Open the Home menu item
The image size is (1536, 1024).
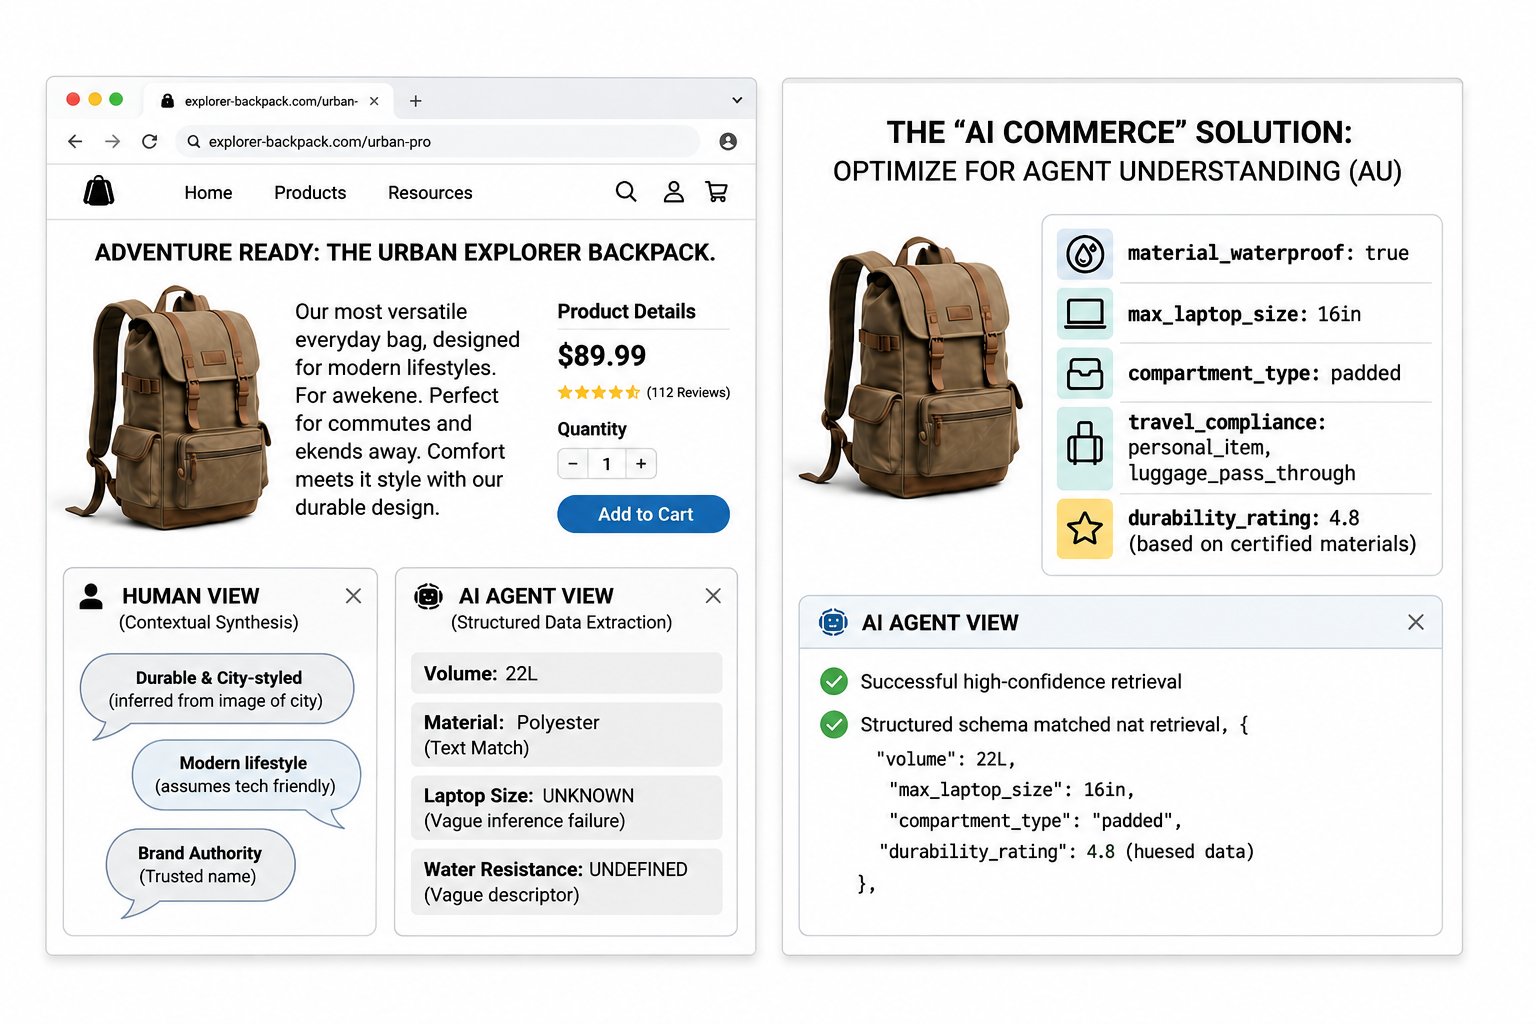208,193
